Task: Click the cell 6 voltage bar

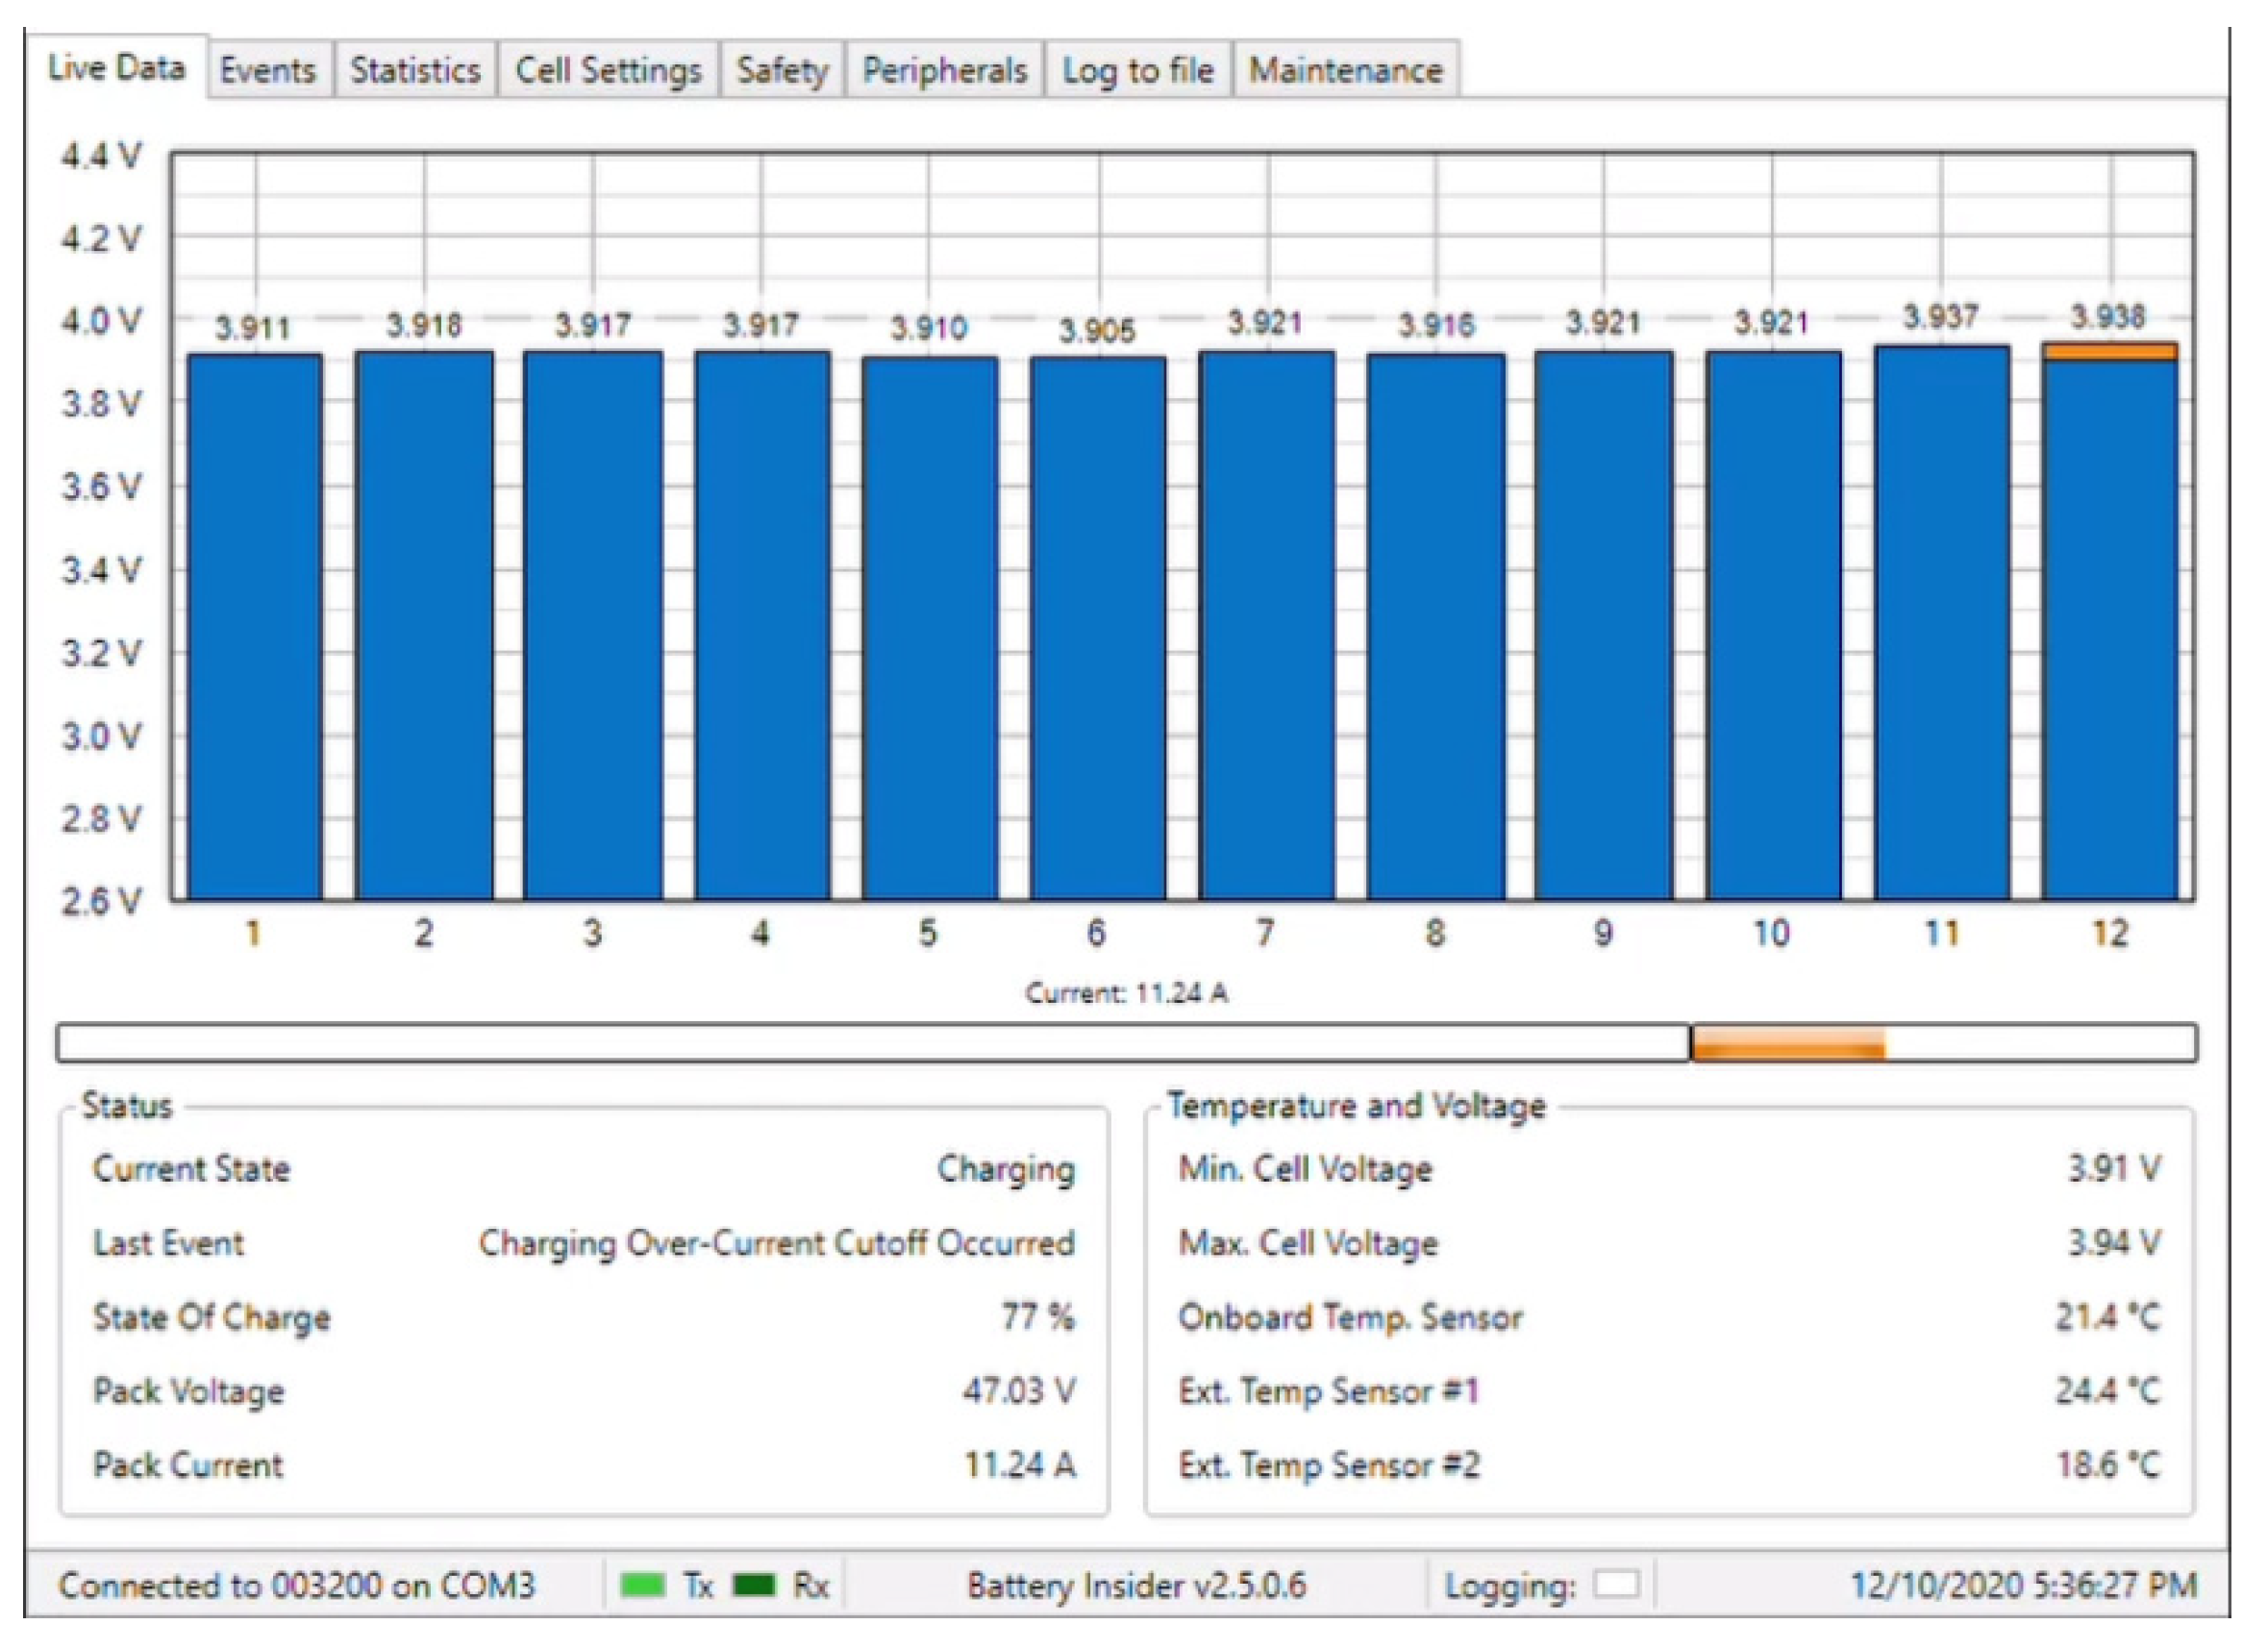Action: pyautogui.click(x=1098, y=630)
